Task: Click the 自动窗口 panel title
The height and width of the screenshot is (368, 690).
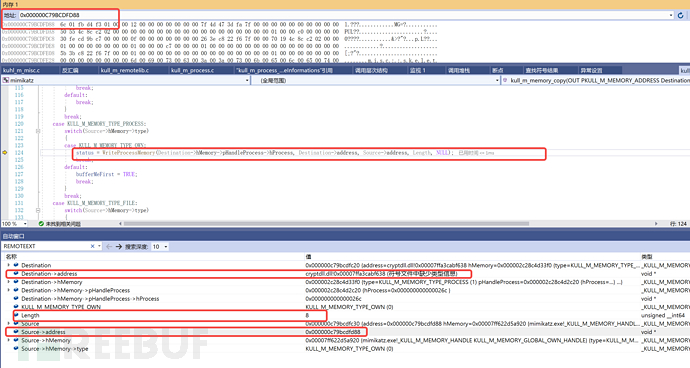Action: [14, 236]
